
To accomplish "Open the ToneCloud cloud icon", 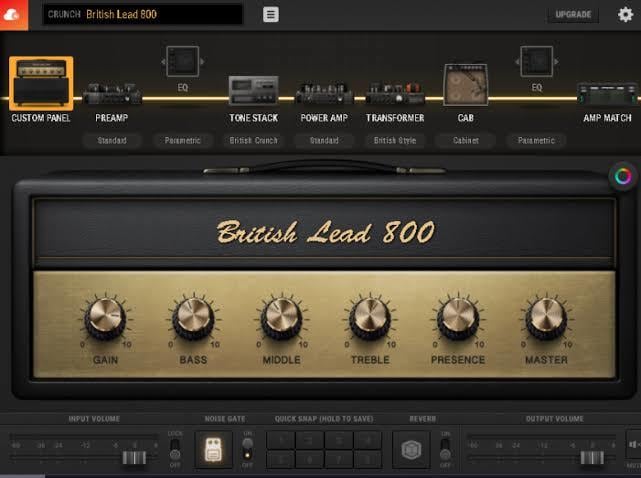I will pos(13,15).
